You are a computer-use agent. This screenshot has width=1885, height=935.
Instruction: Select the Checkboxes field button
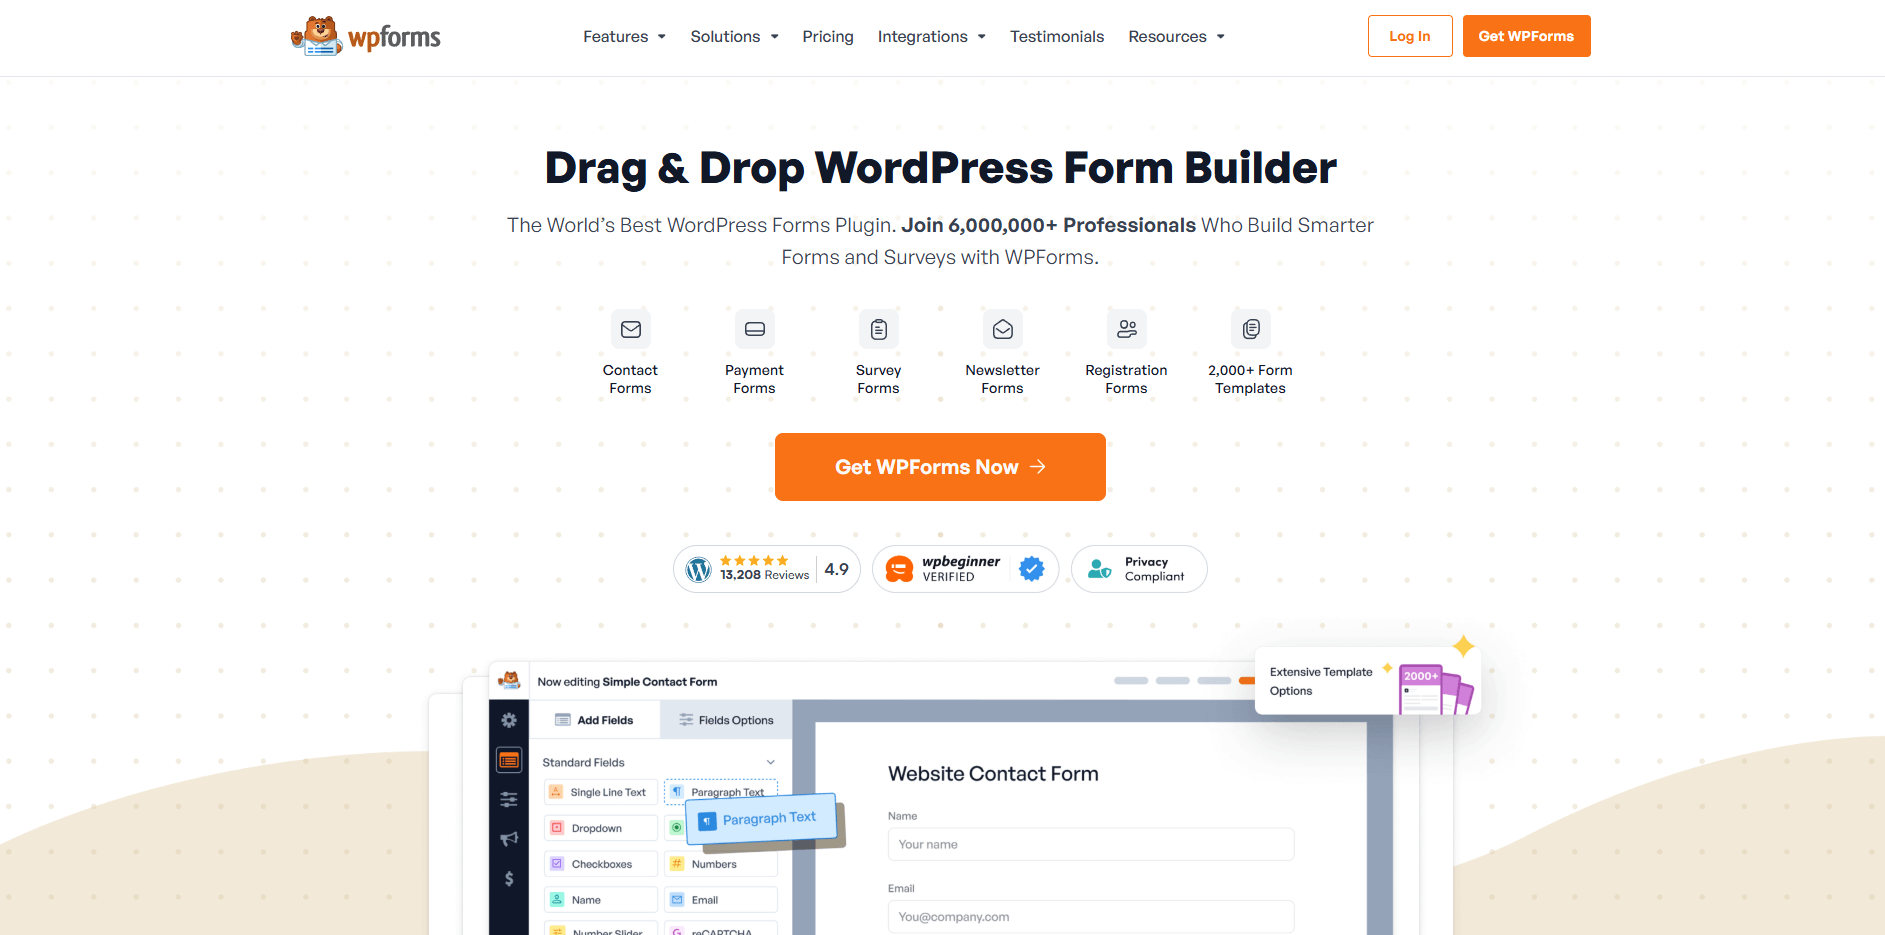pos(601,864)
